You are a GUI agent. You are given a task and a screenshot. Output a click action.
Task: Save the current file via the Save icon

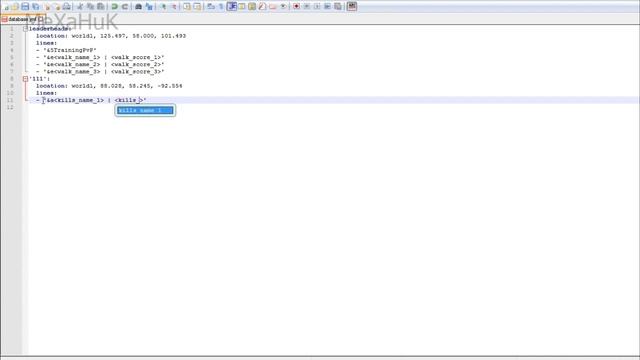[25, 7]
